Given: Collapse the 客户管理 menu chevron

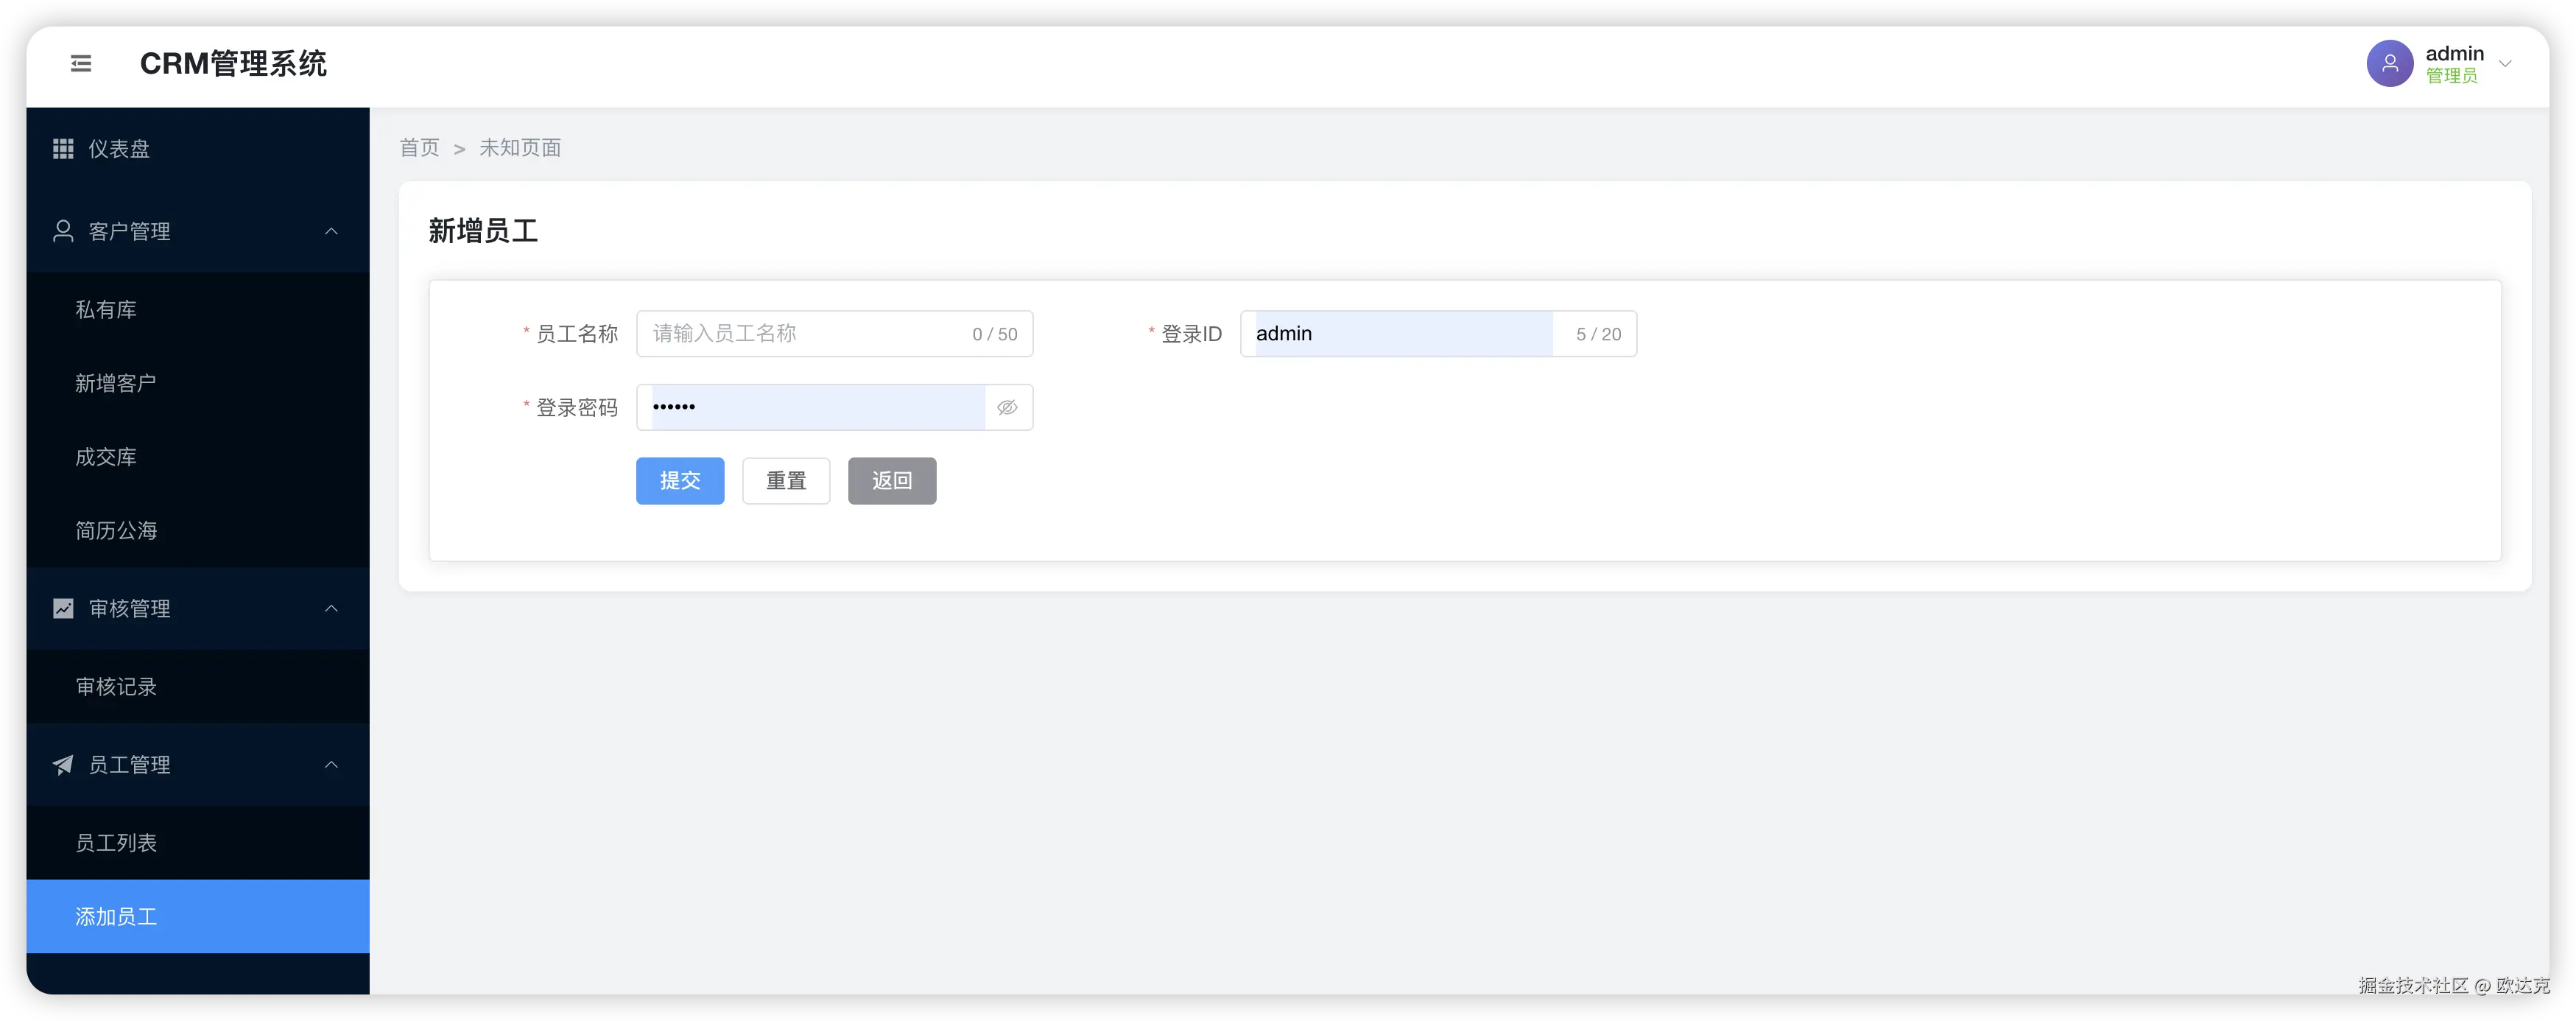Looking at the screenshot, I should [331, 231].
